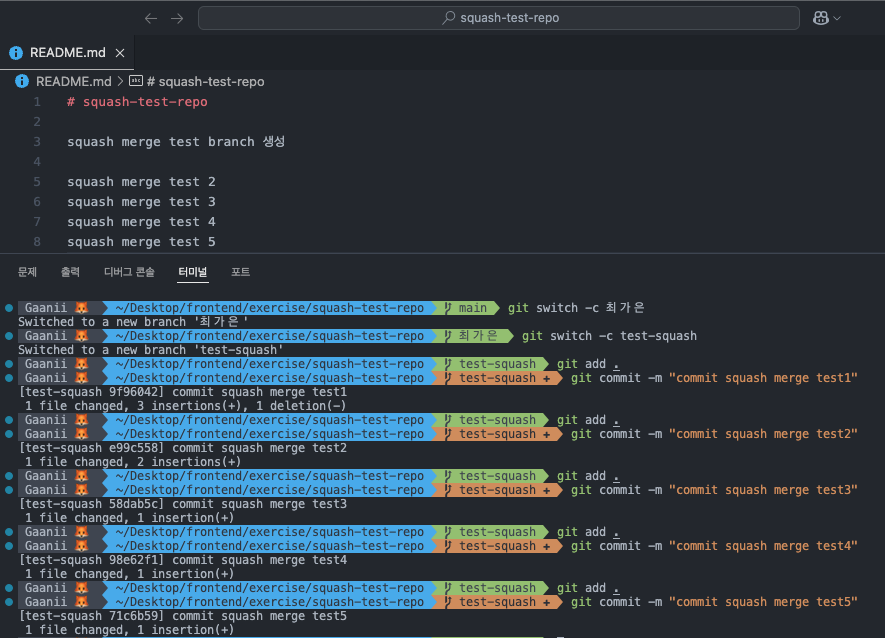Click the '[test-squash 58dab5c]' output line
Image resolution: width=885 pixels, height=638 pixels.
click(183, 504)
